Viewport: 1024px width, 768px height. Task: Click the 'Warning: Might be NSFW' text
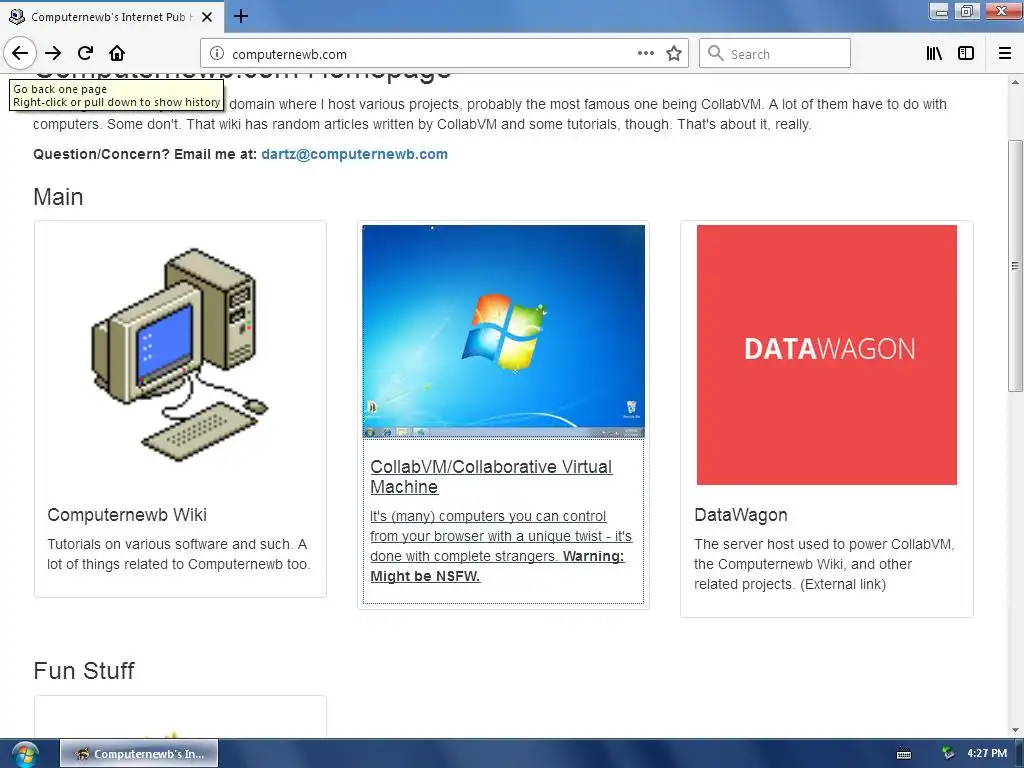click(497, 566)
